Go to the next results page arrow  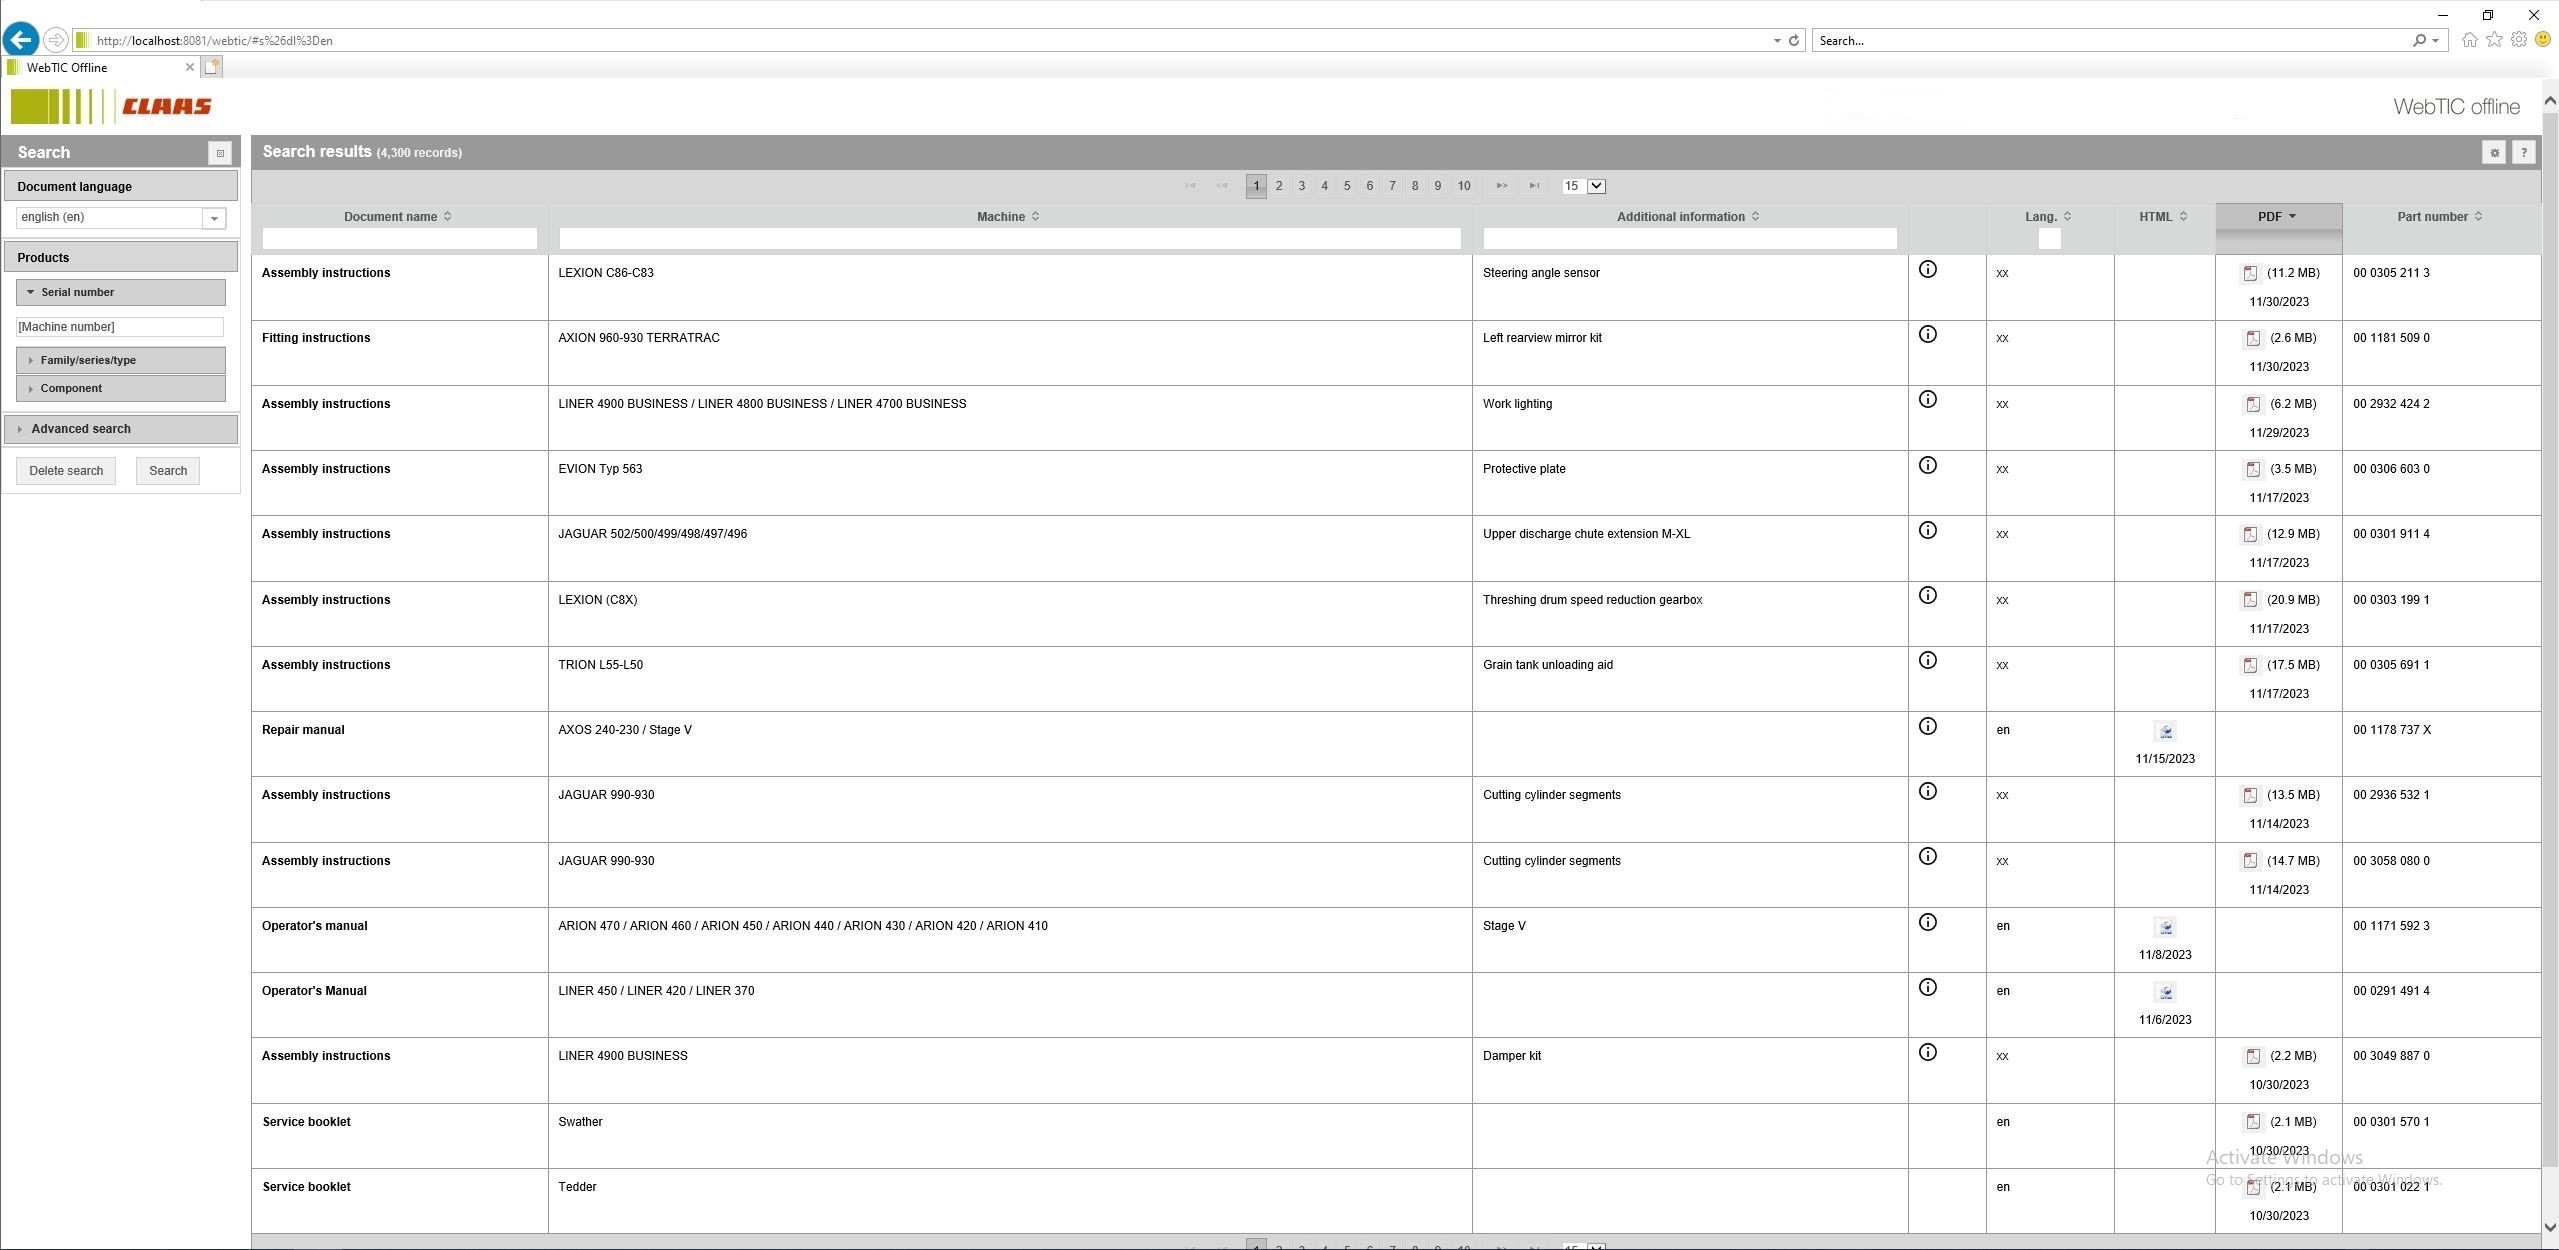click(x=1502, y=186)
